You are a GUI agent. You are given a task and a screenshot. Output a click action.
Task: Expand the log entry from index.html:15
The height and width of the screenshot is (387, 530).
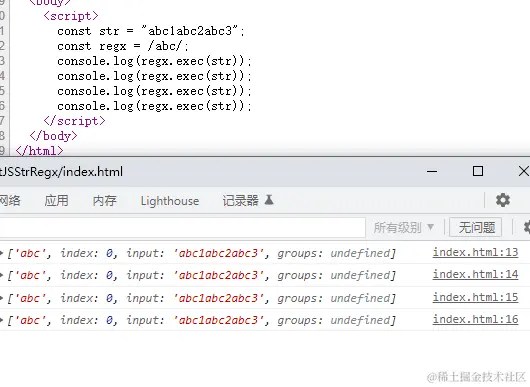point(2,298)
